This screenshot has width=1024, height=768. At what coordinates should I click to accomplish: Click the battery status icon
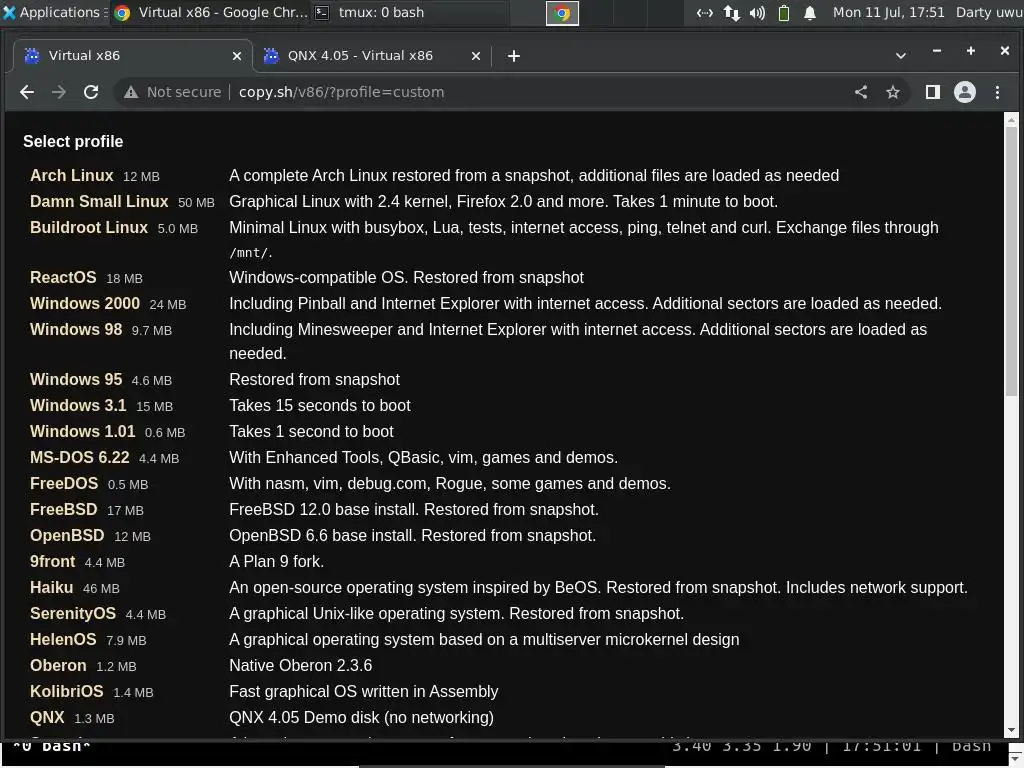point(784,12)
